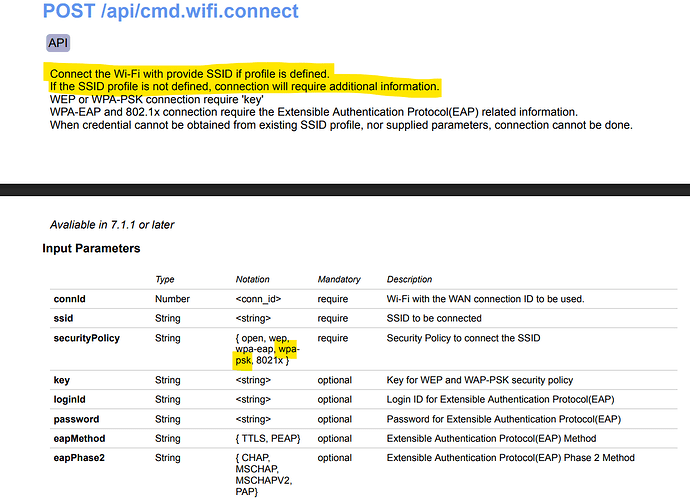Click the highlighted wpa-psk notation value
Screen dimensions: 690x499
(x=288, y=349)
